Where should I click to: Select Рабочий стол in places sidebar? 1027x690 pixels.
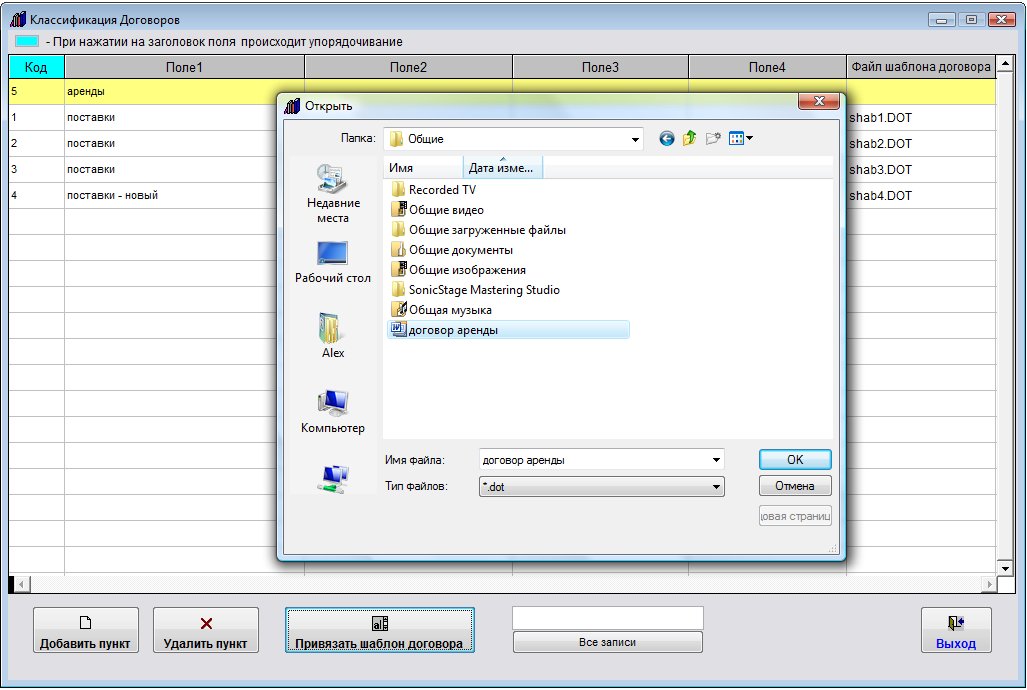pyautogui.click(x=333, y=261)
